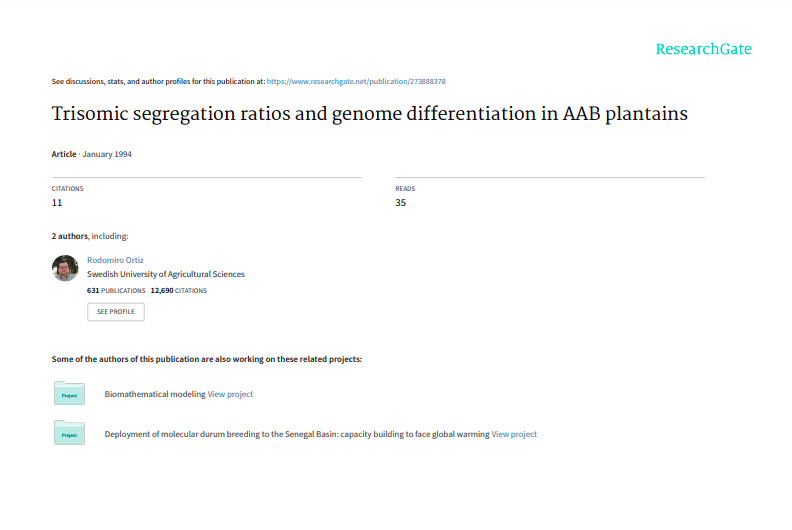Click the '2 authors, including' text
Image resolution: width=792 pixels, height=530 pixels.
(x=90, y=236)
